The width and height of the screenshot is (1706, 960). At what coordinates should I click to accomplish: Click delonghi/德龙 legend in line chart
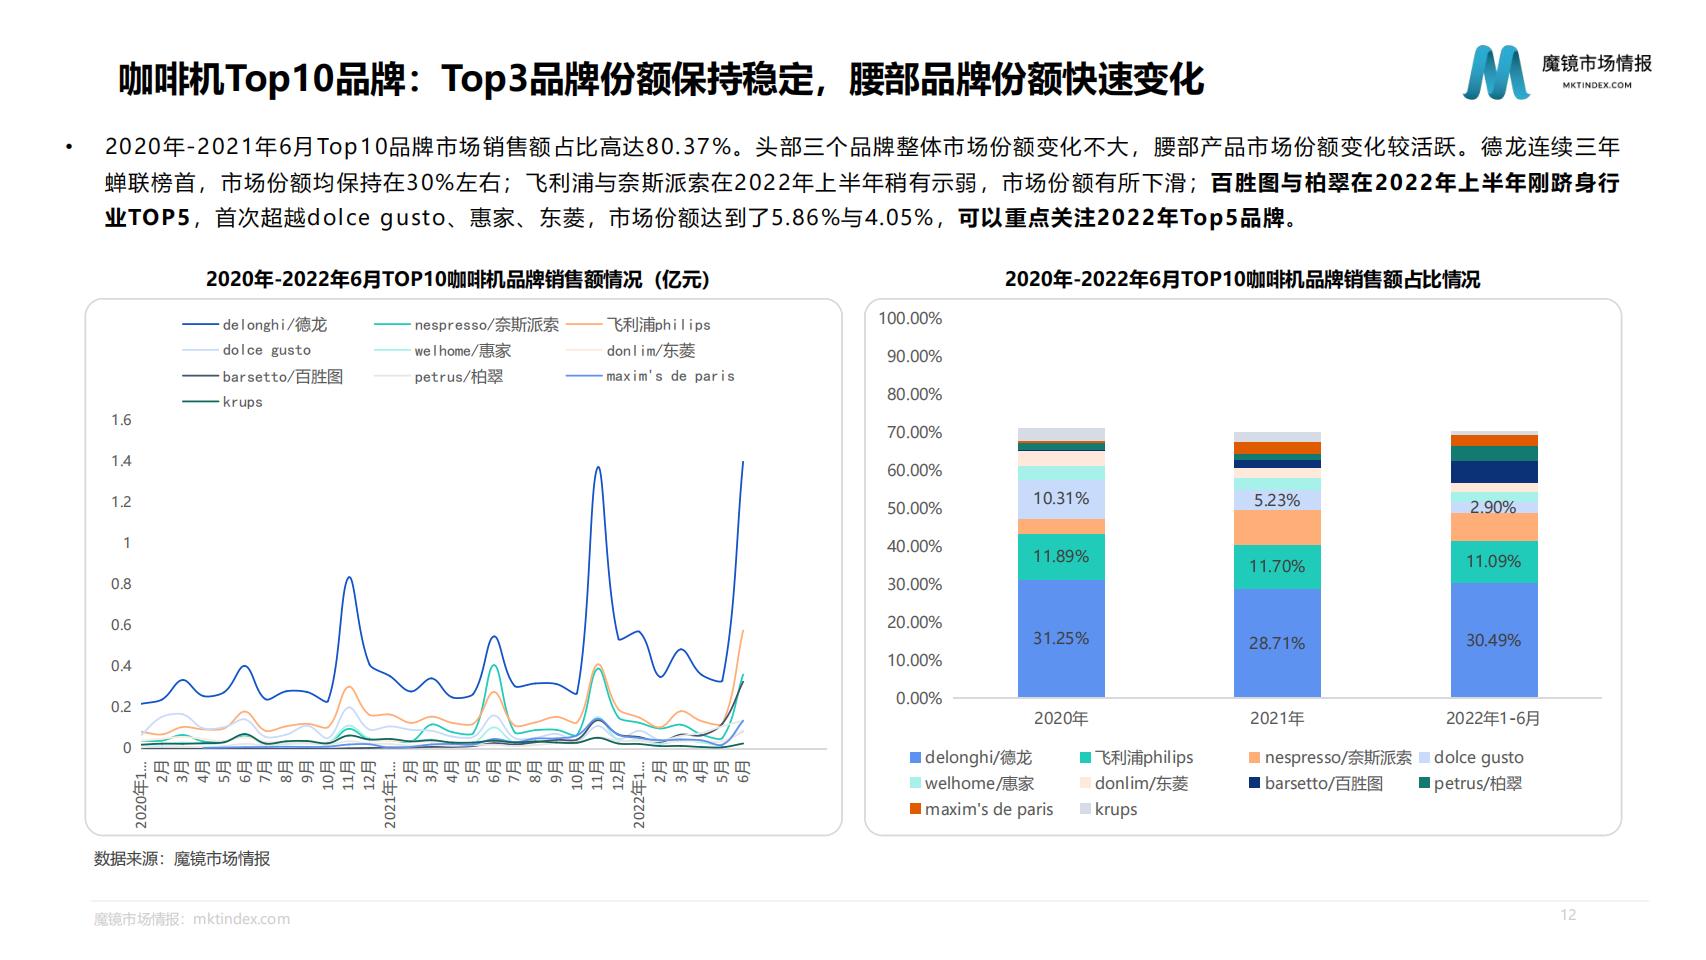tap(255, 325)
